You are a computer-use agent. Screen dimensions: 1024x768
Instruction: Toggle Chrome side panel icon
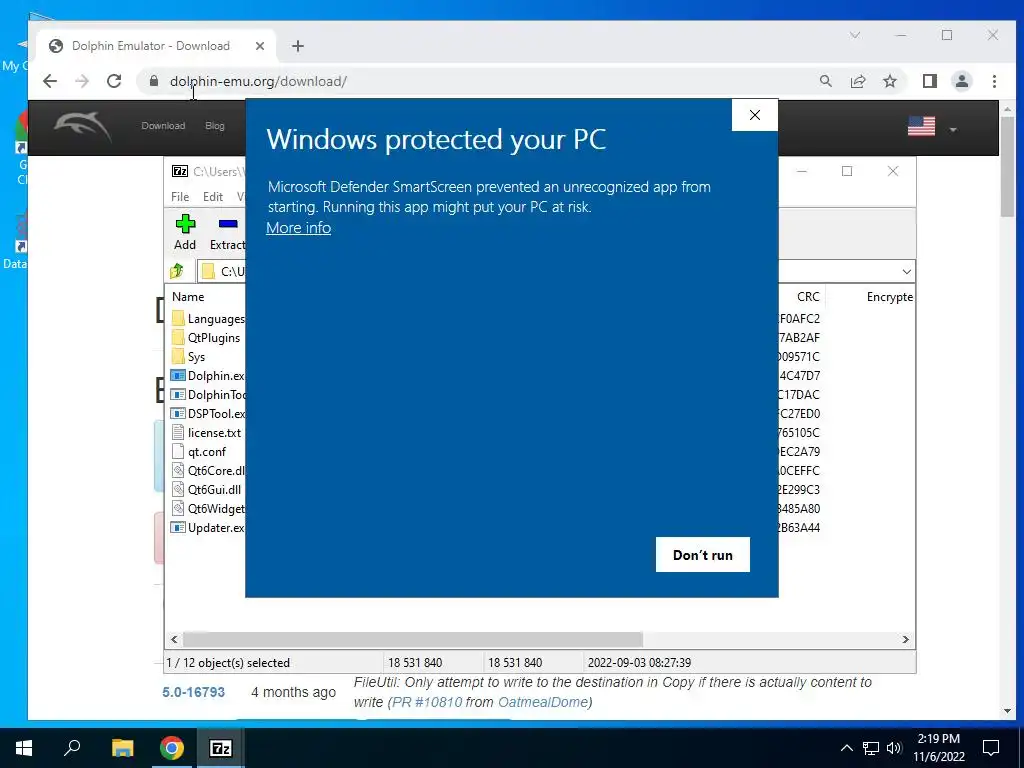click(930, 81)
